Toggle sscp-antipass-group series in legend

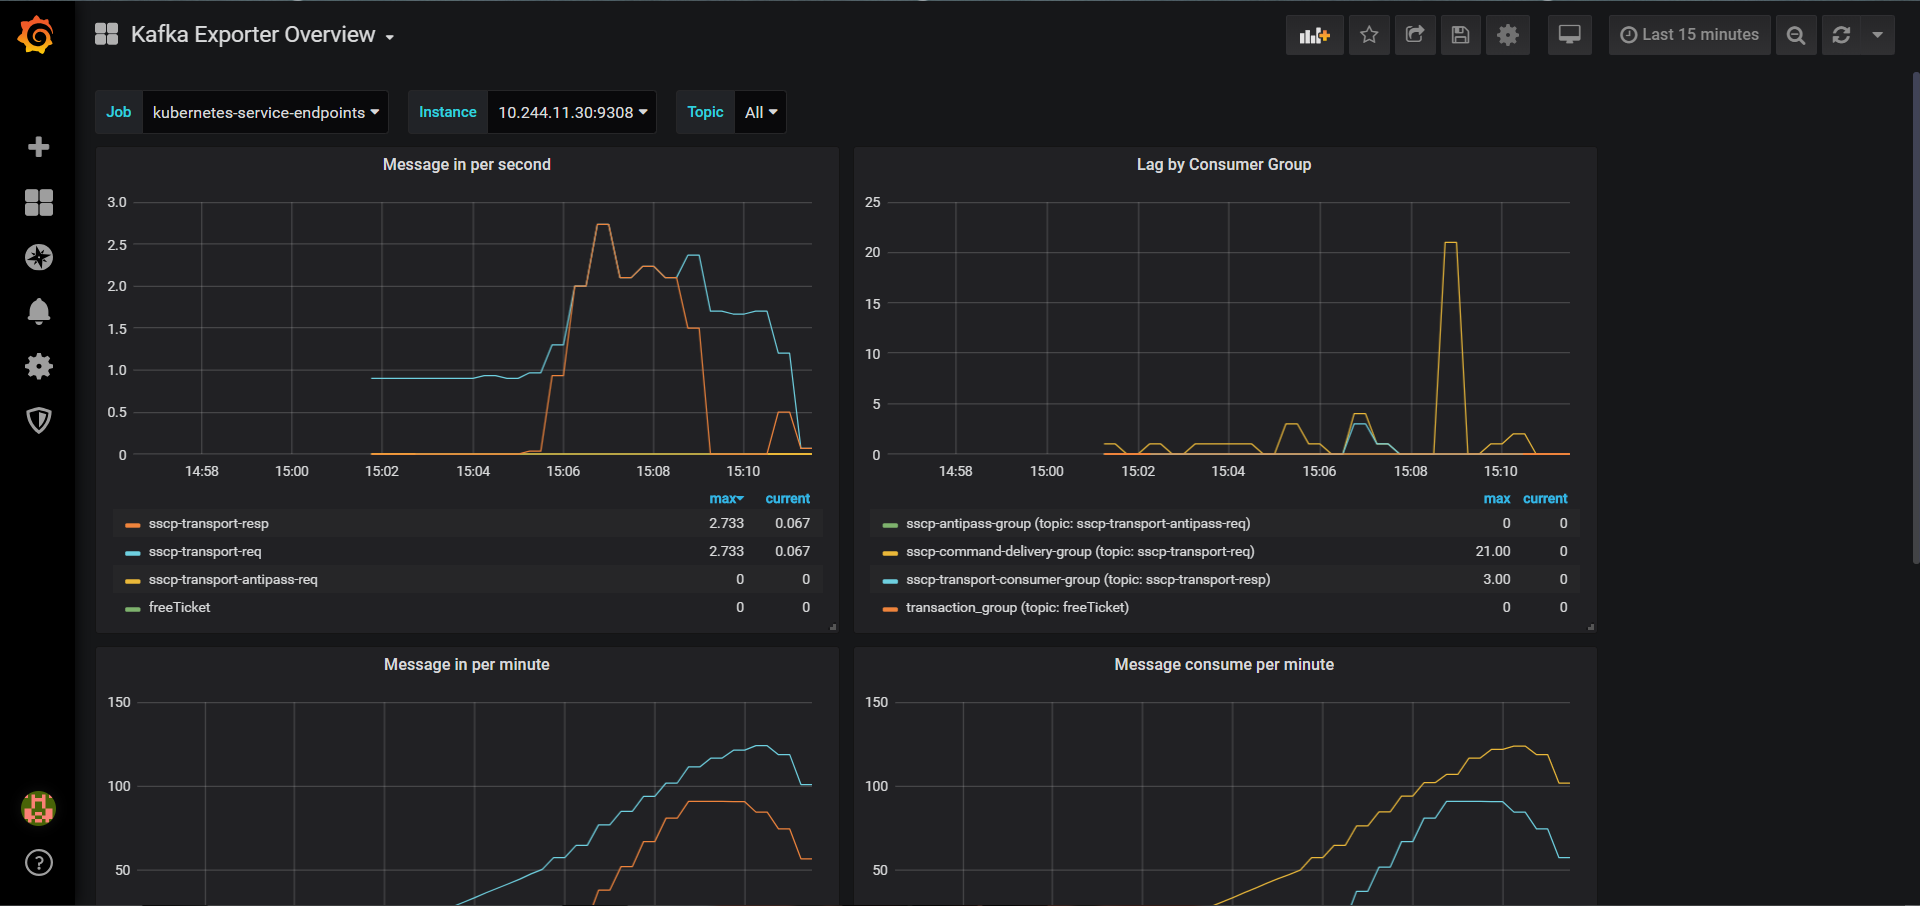(1078, 524)
